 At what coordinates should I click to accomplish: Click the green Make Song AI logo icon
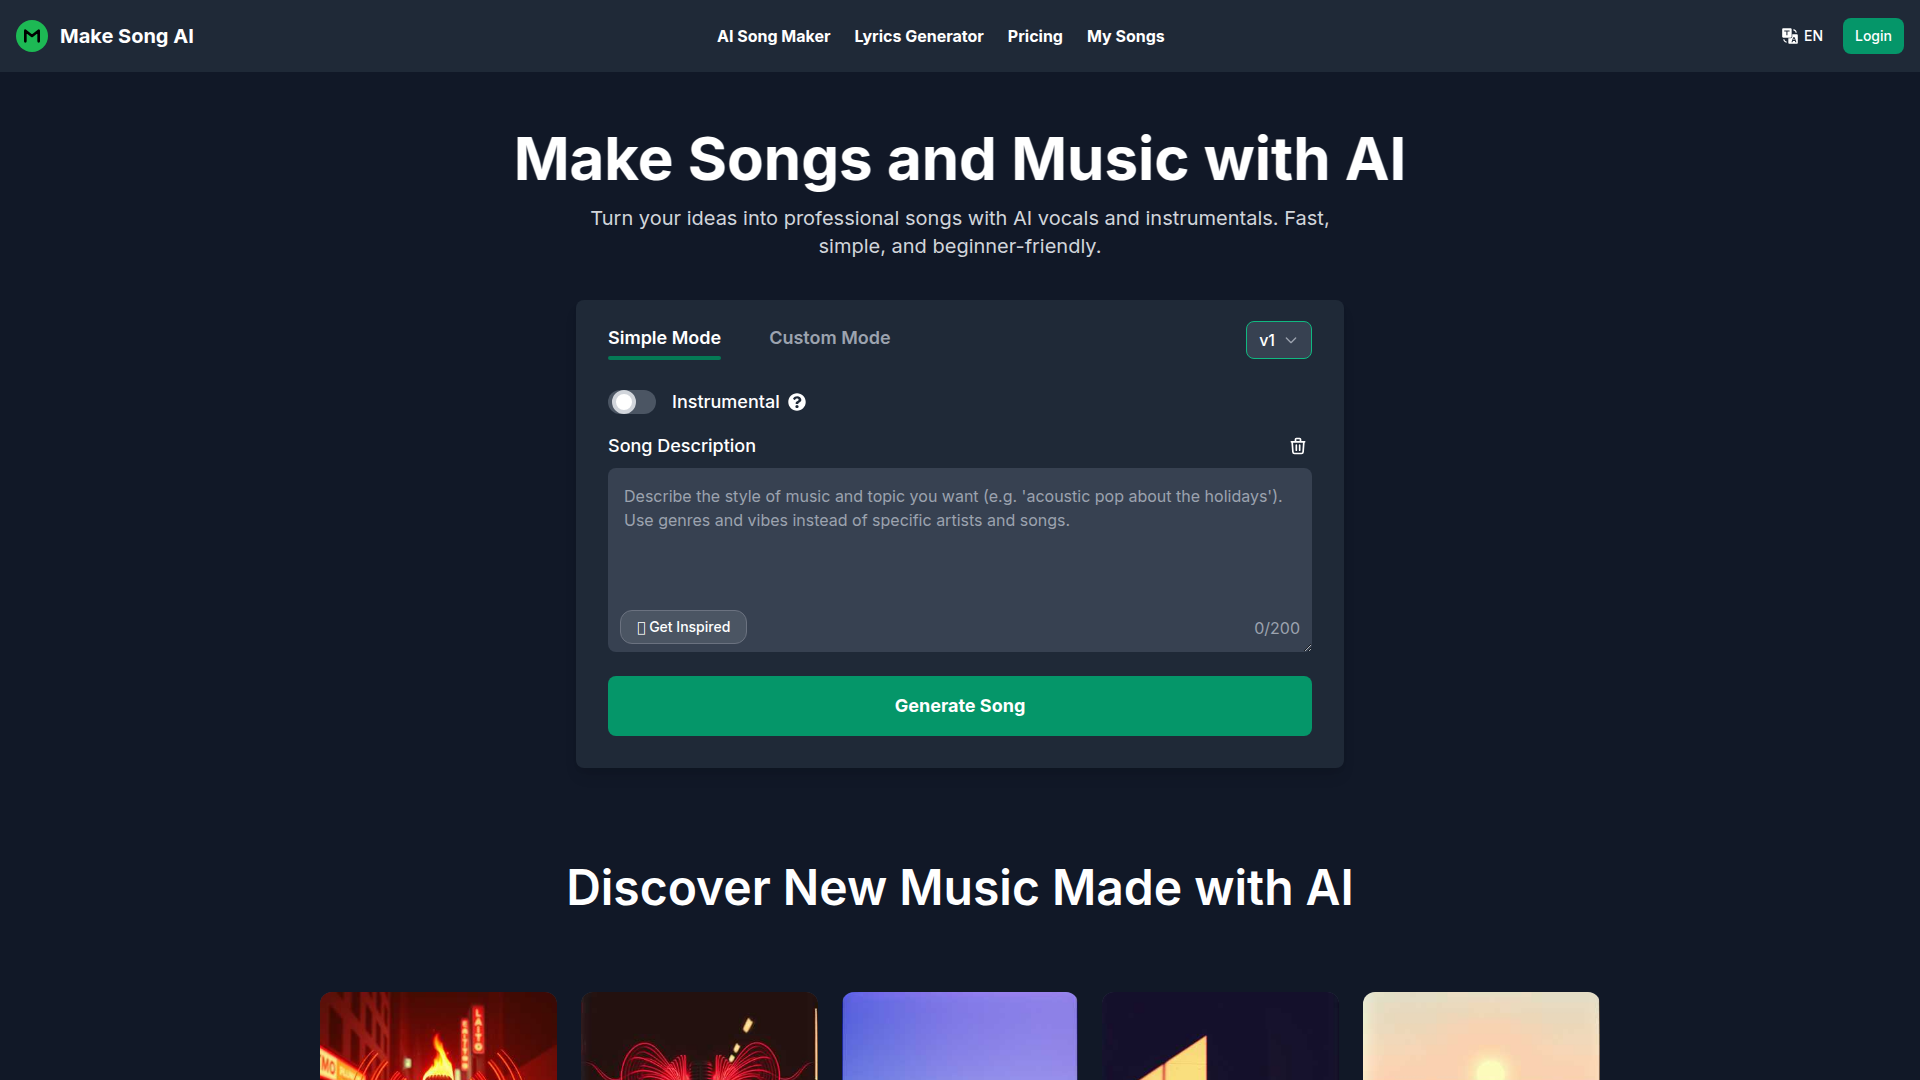(32, 36)
